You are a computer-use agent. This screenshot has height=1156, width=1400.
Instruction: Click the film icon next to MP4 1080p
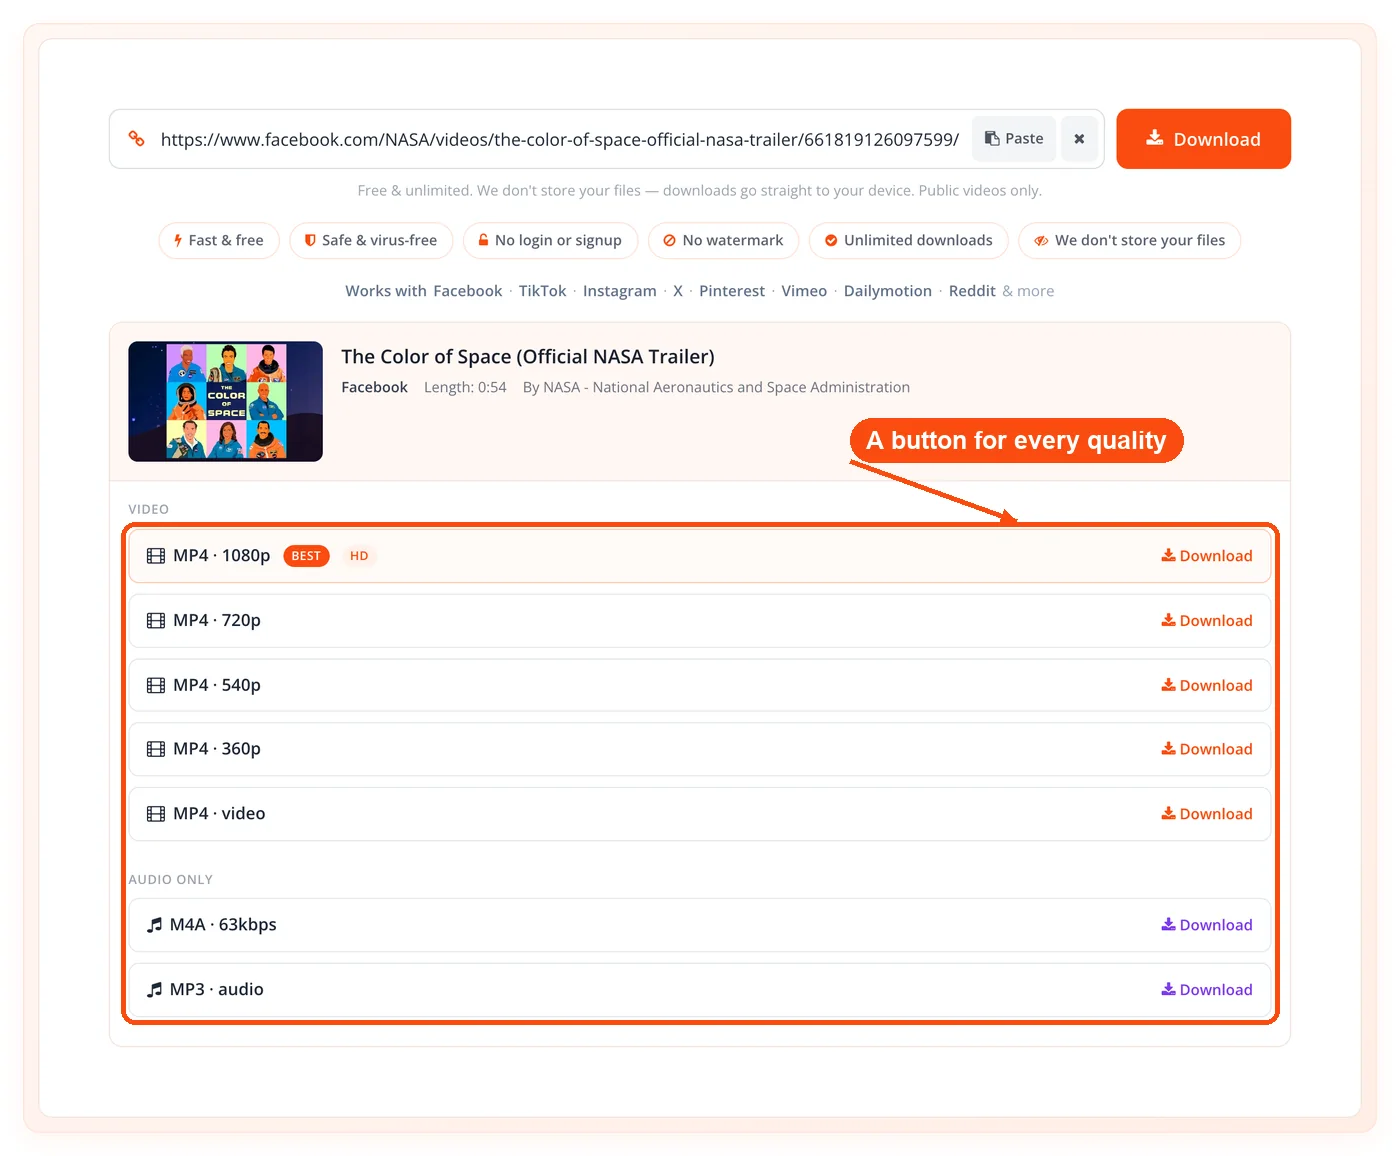[156, 556]
